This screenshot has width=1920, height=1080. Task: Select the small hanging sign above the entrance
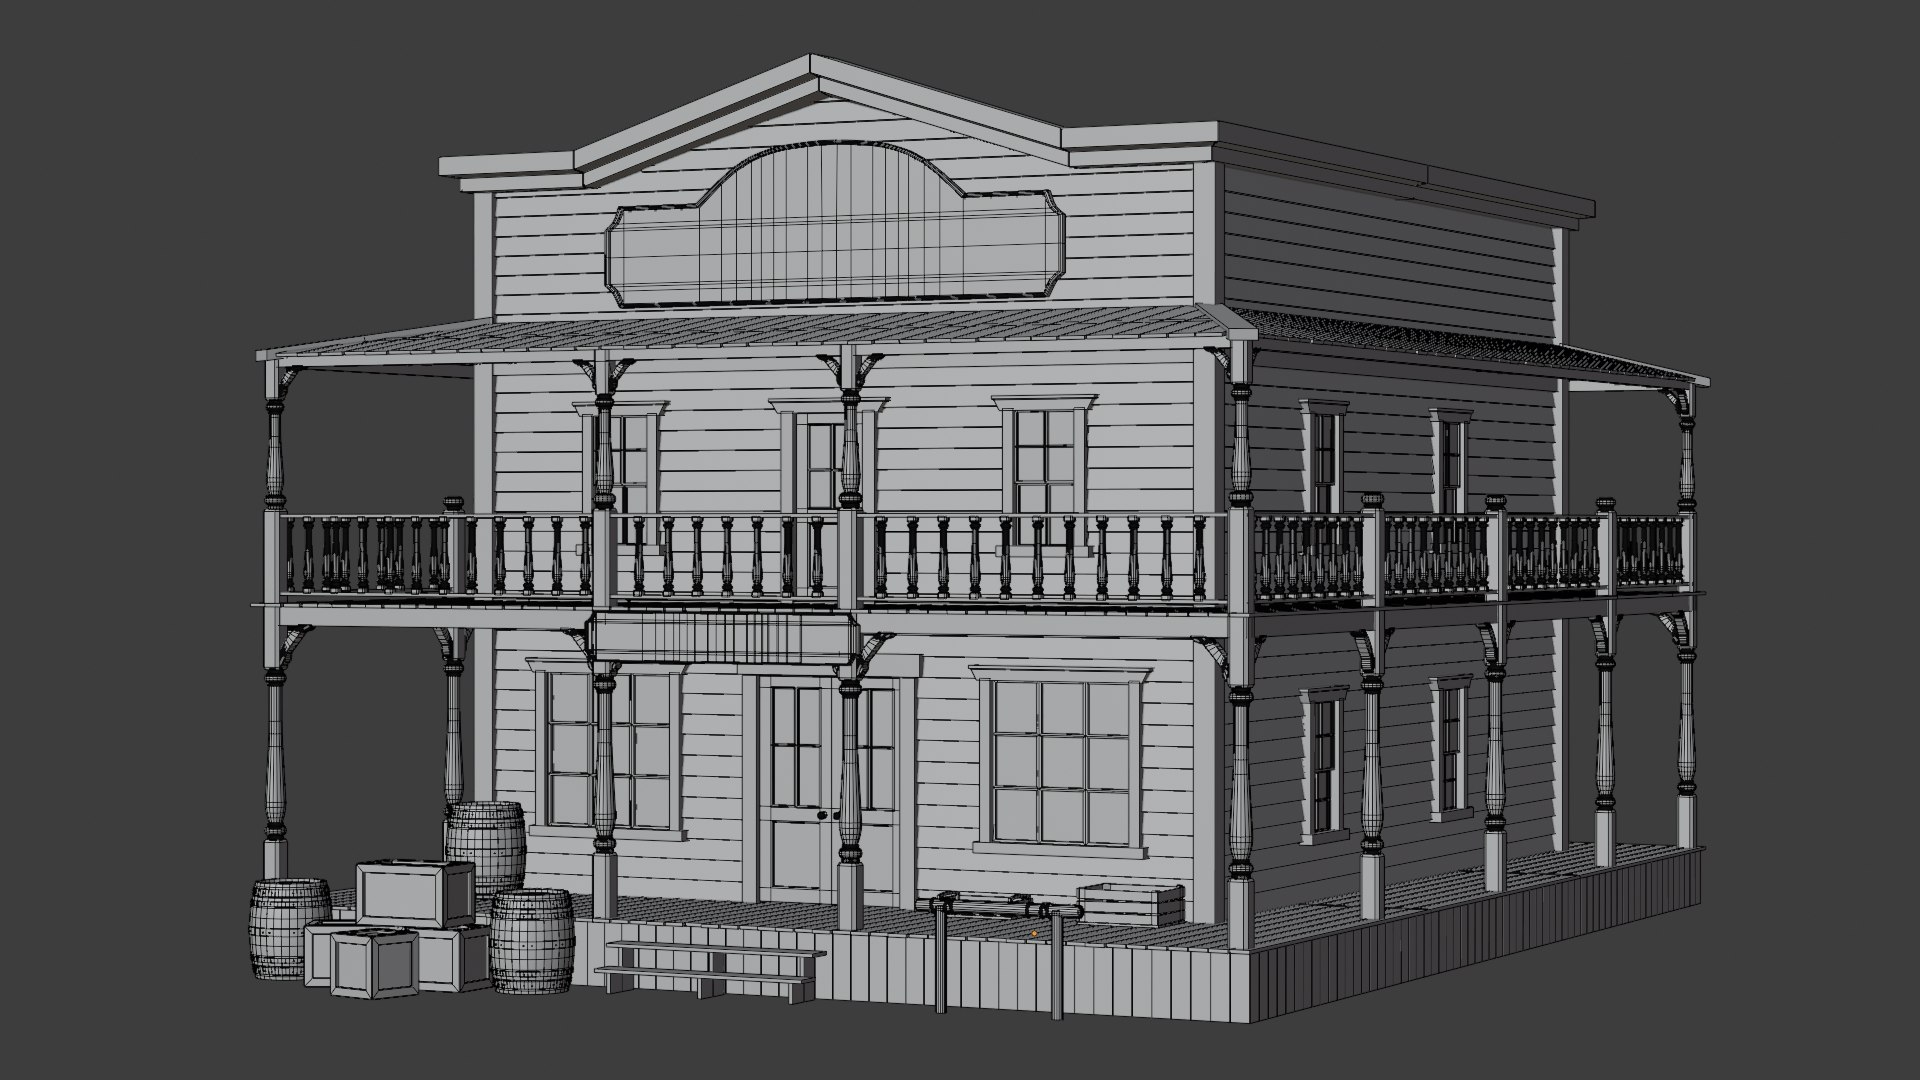[723, 638]
